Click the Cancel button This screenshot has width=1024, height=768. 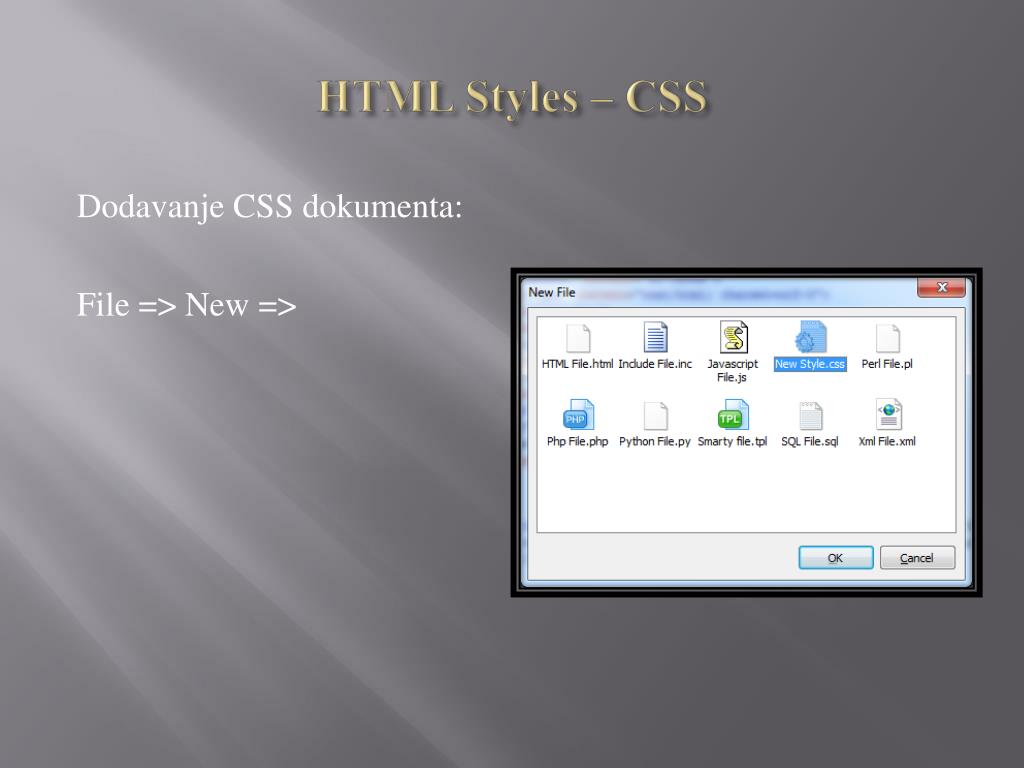[x=917, y=558]
